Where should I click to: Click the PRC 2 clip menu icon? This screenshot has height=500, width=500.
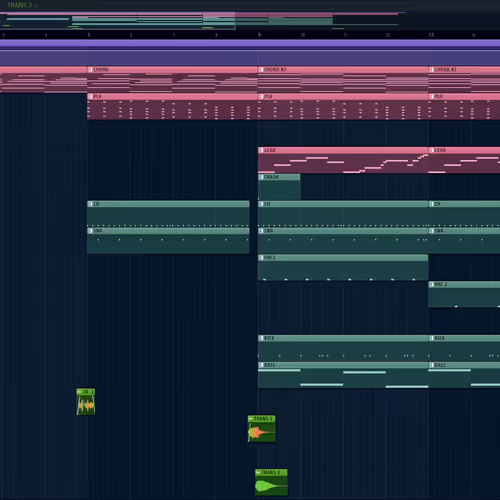click(431, 284)
